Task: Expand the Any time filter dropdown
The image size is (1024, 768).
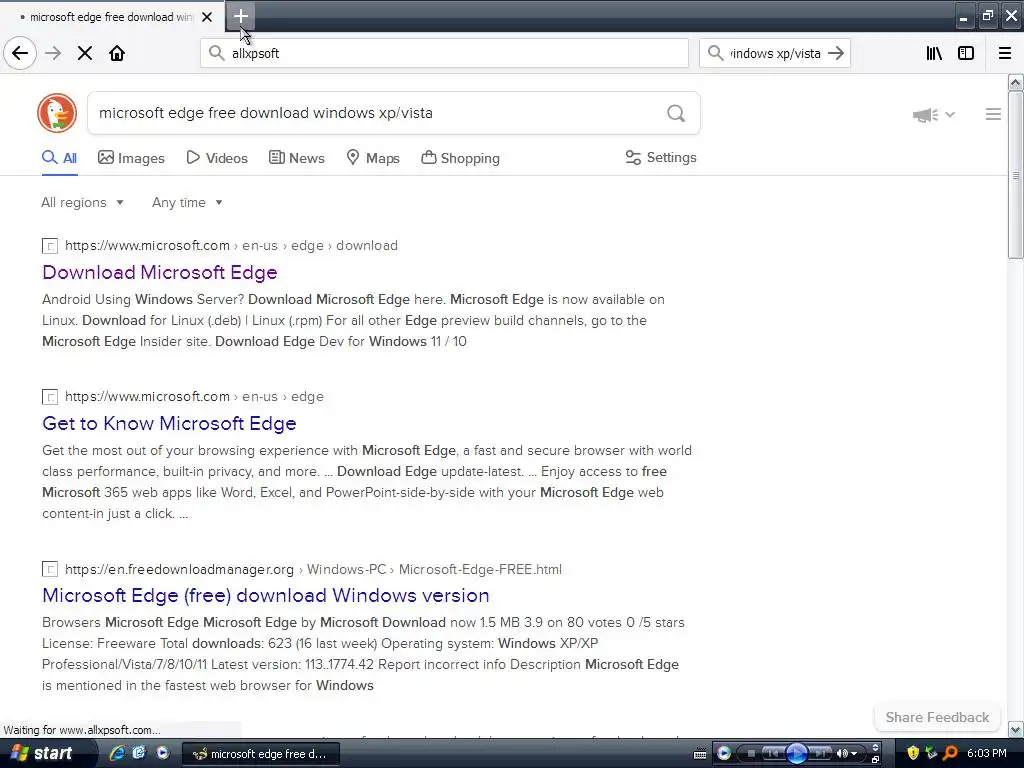Action: (187, 202)
